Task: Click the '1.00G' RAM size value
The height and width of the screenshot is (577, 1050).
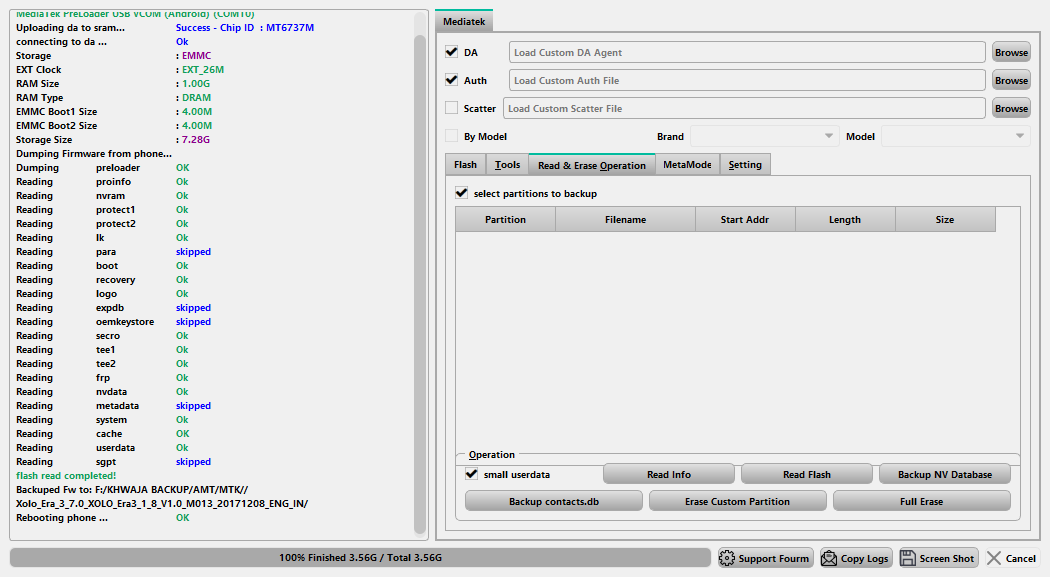Action: point(196,84)
